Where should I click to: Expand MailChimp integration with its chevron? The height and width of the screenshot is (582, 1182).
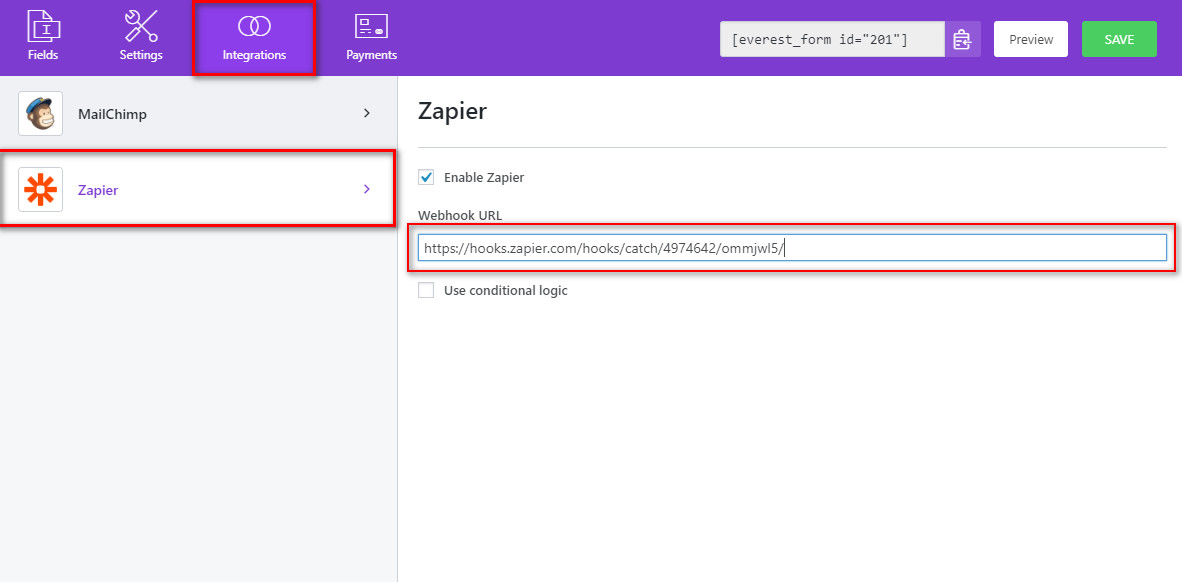(x=367, y=114)
